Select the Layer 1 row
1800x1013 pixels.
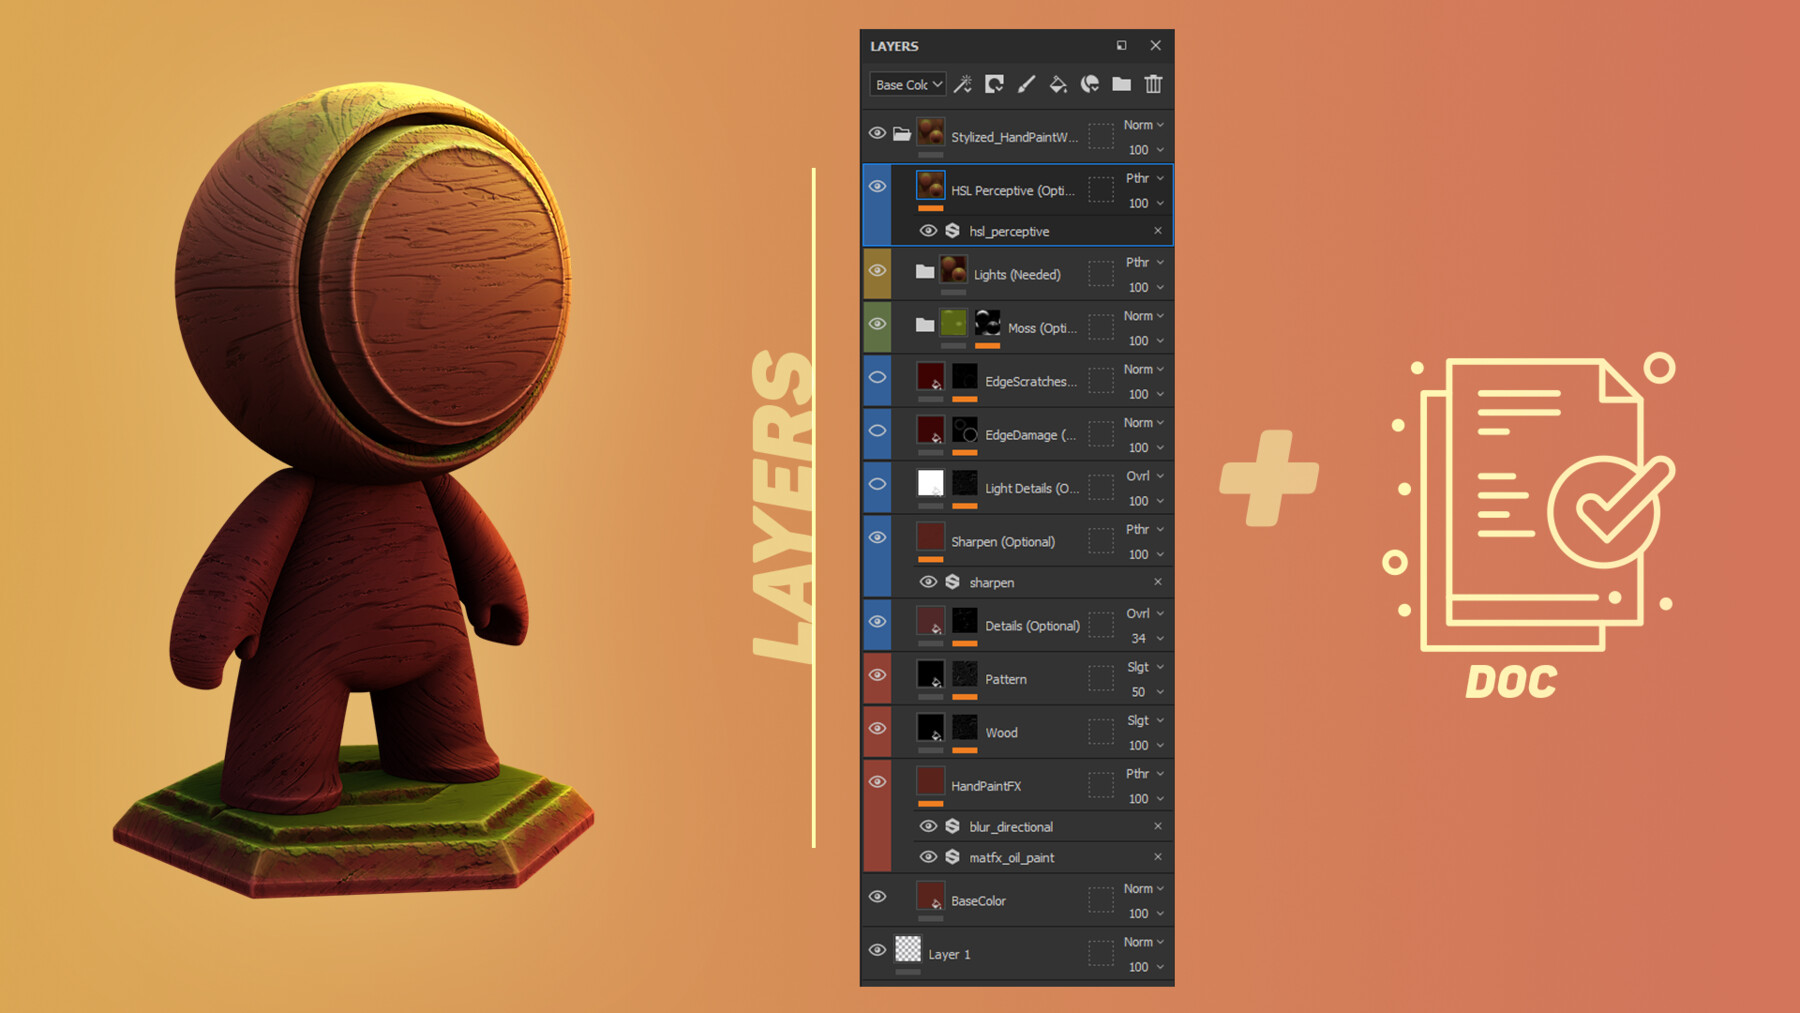pos(1018,954)
